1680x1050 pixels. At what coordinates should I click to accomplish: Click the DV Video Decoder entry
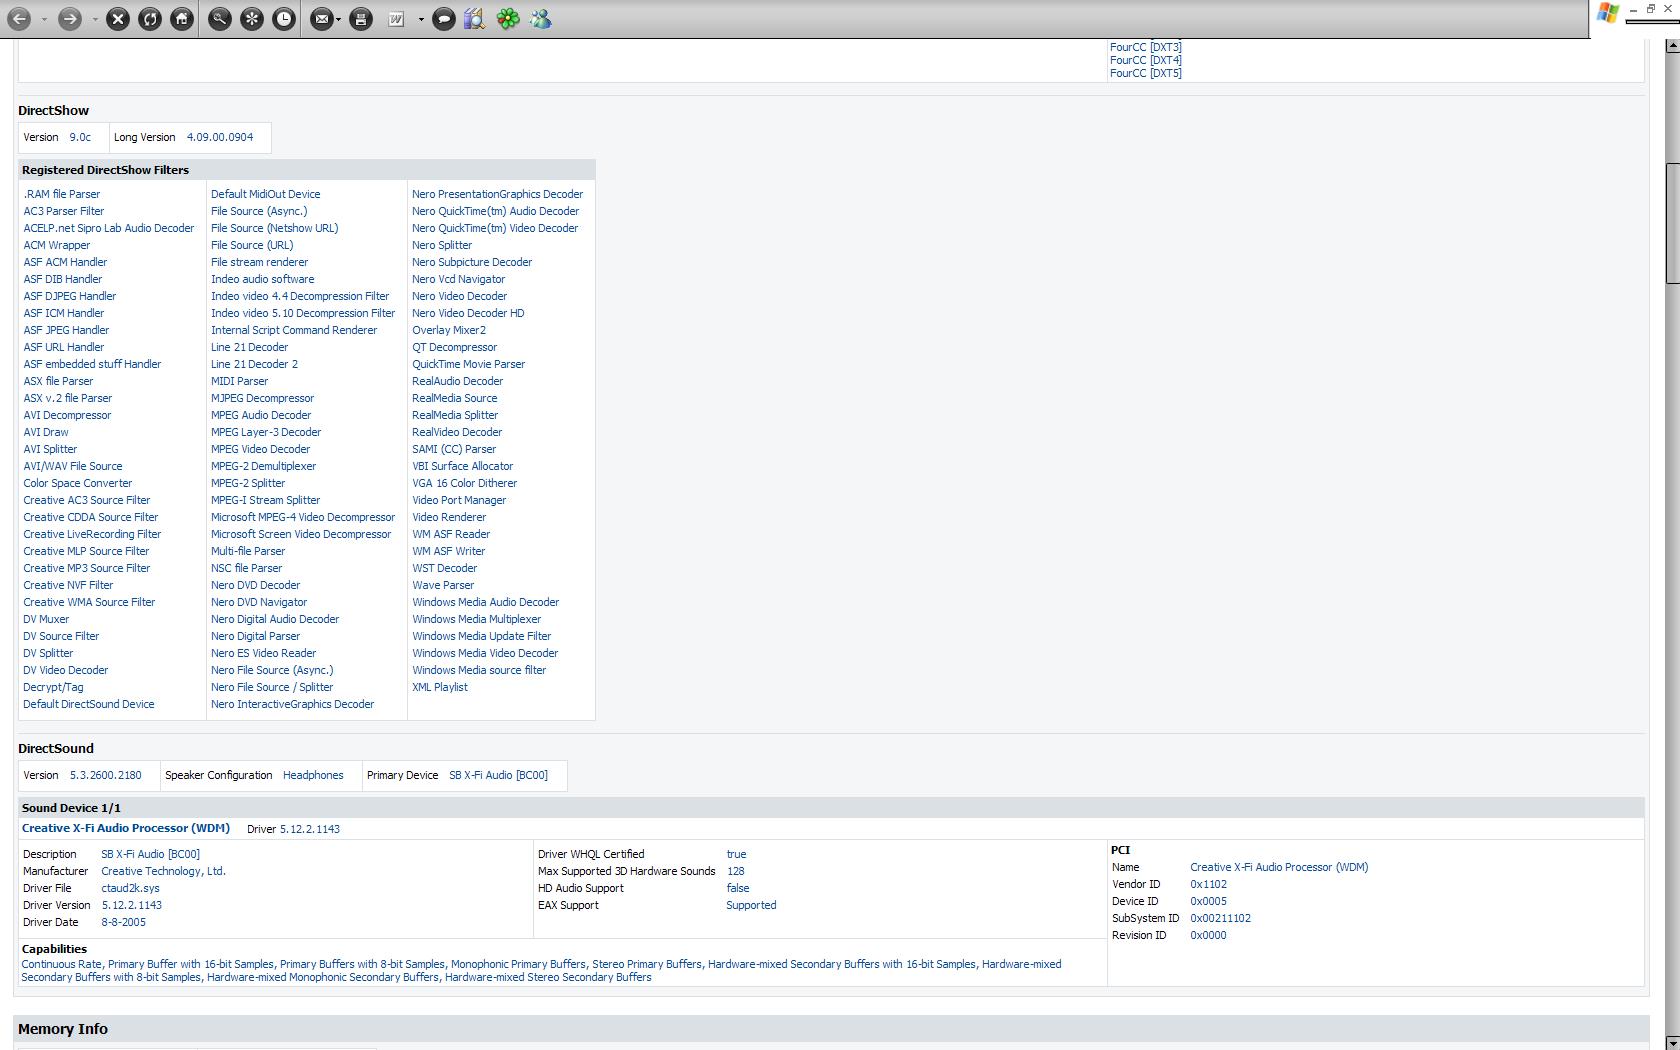[66, 670]
